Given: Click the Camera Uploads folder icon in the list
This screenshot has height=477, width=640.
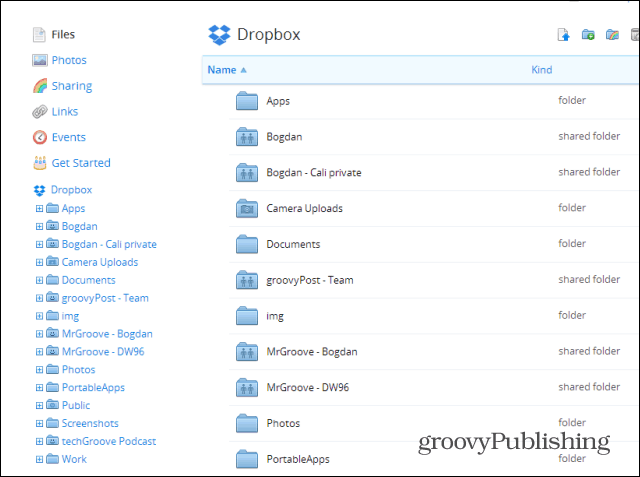Looking at the screenshot, I should pyautogui.click(x=247, y=209).
